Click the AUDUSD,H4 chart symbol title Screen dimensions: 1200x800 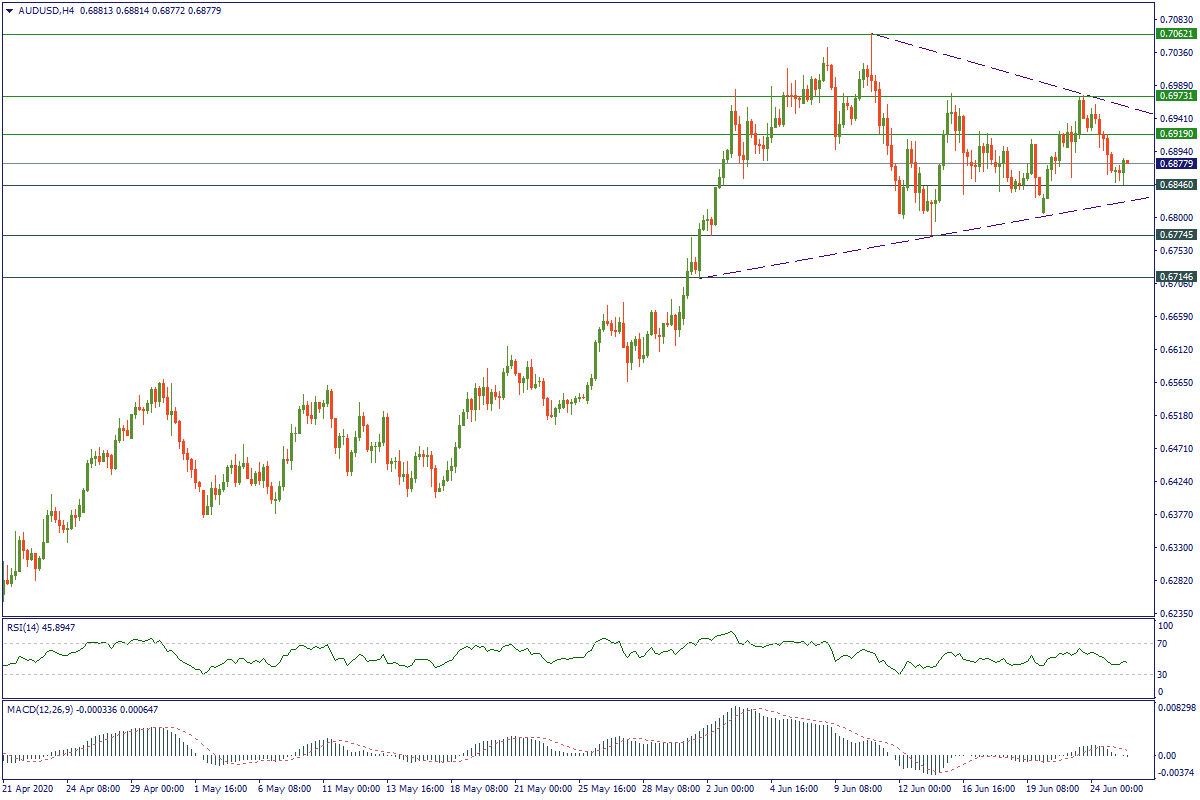point(45,10)
